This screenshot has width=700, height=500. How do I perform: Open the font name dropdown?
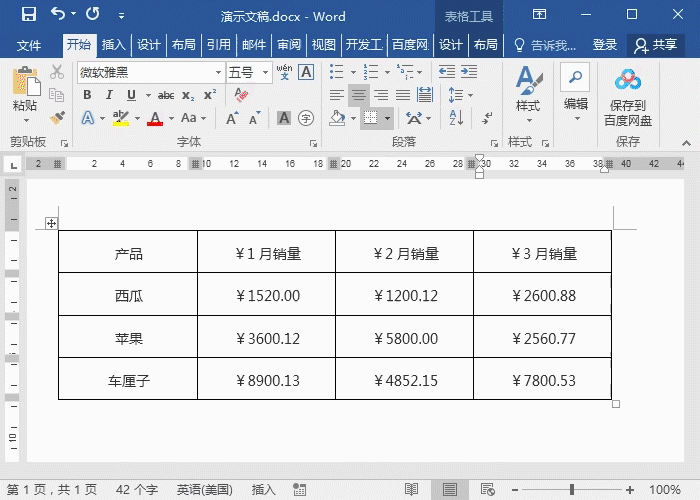[x=218, y=72]
